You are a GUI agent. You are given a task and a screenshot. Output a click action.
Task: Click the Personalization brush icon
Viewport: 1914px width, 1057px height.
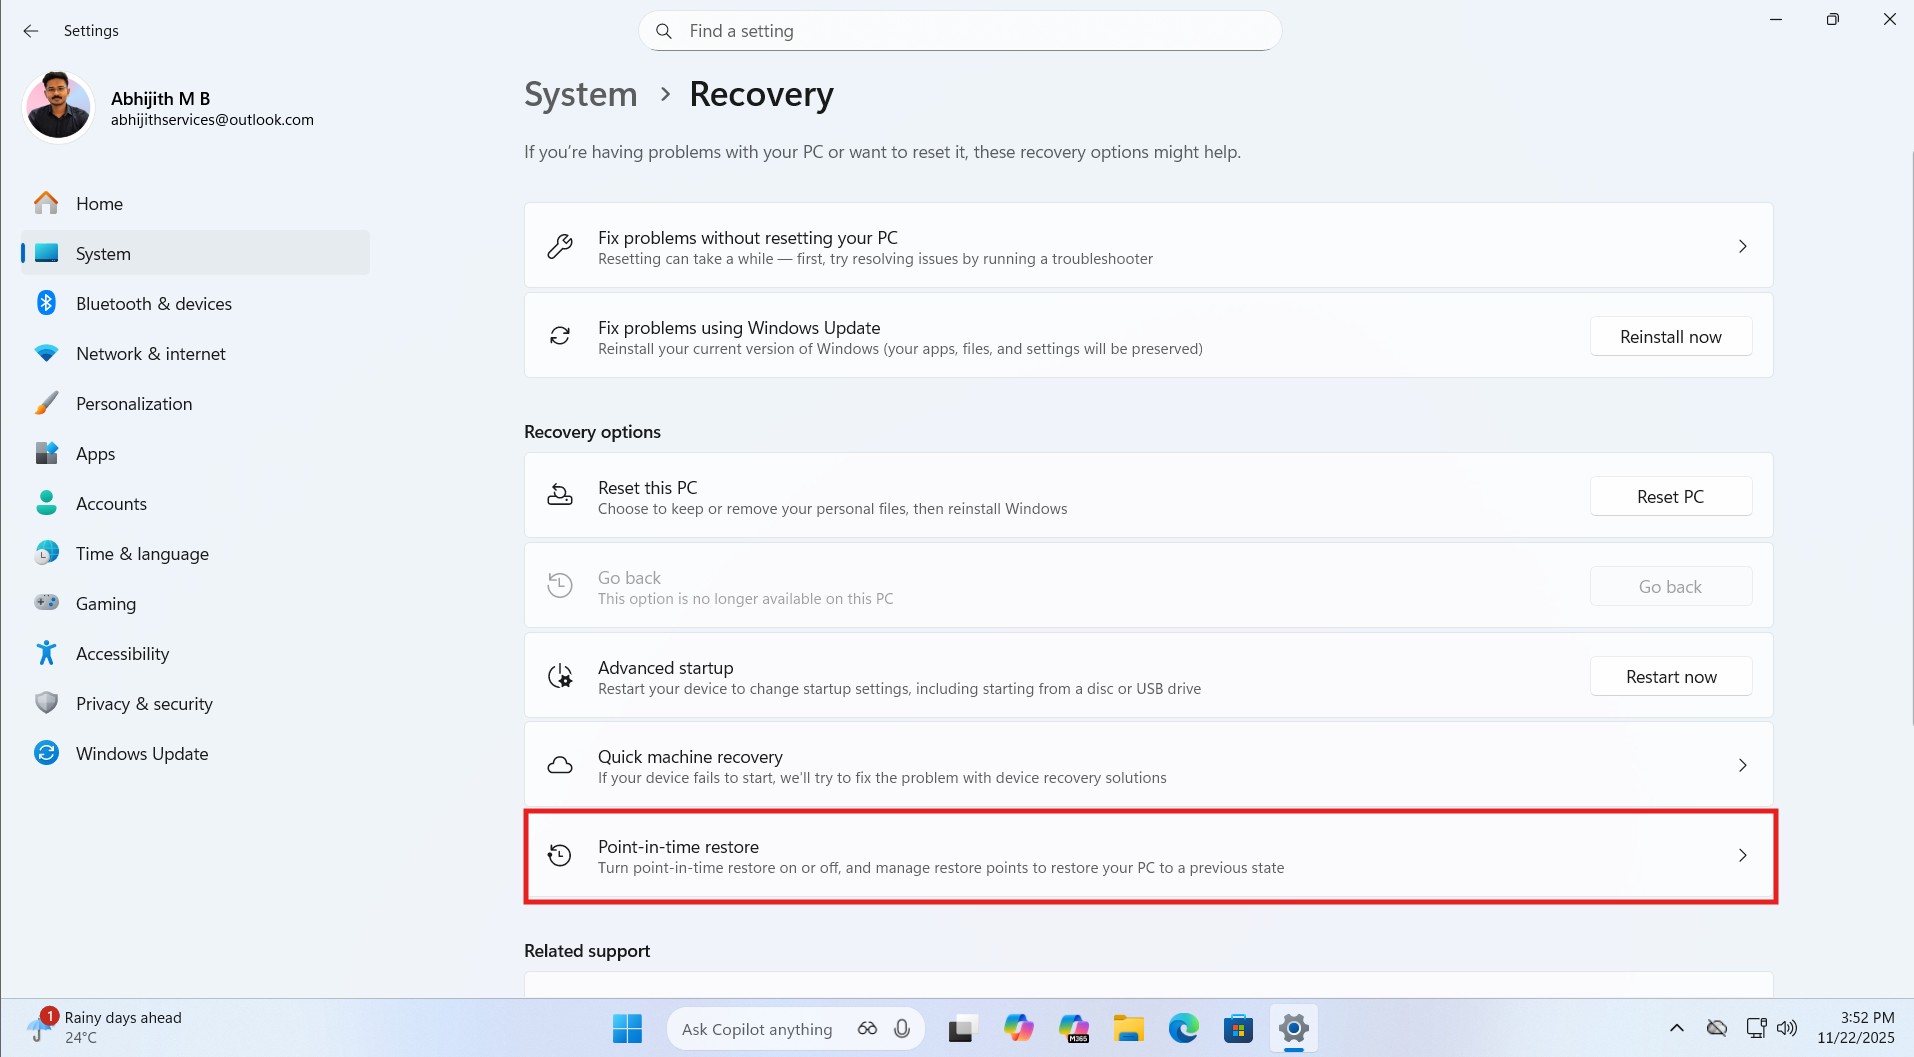click(x=46, y=403)
